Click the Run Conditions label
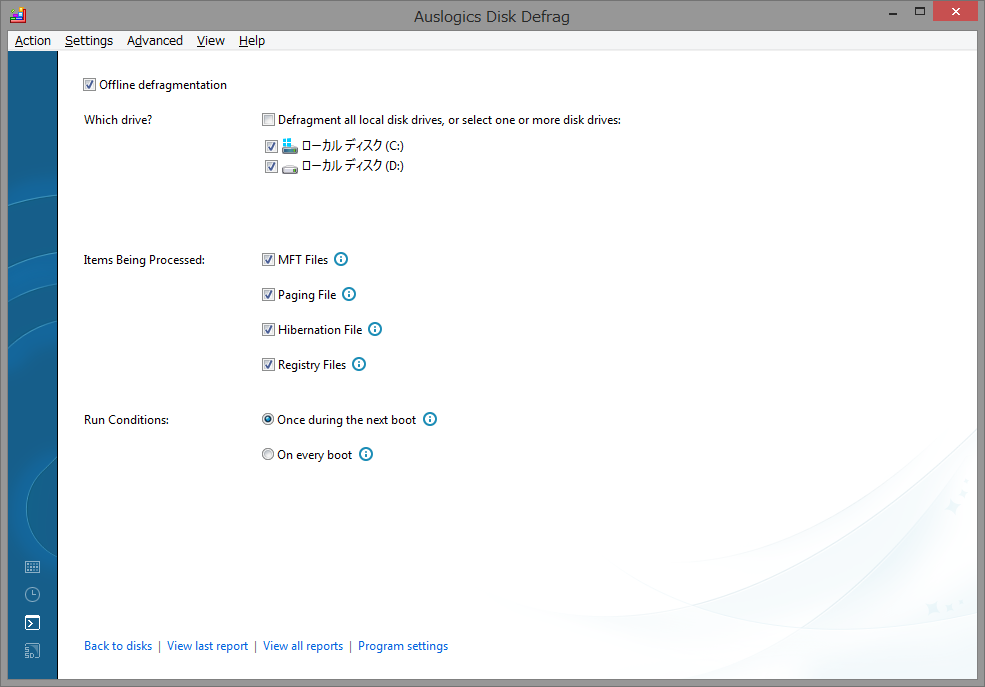The image size is (985, 687). click(126, 420)
